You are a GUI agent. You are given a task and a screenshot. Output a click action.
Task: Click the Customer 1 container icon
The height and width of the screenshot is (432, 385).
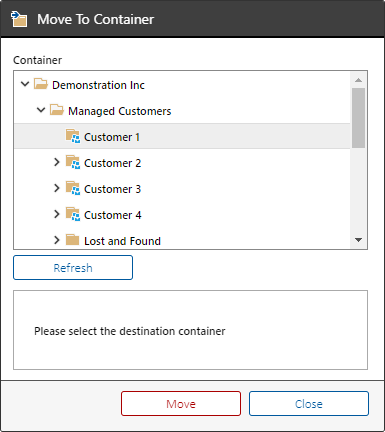pyautogui.click(x=73, y=136)
